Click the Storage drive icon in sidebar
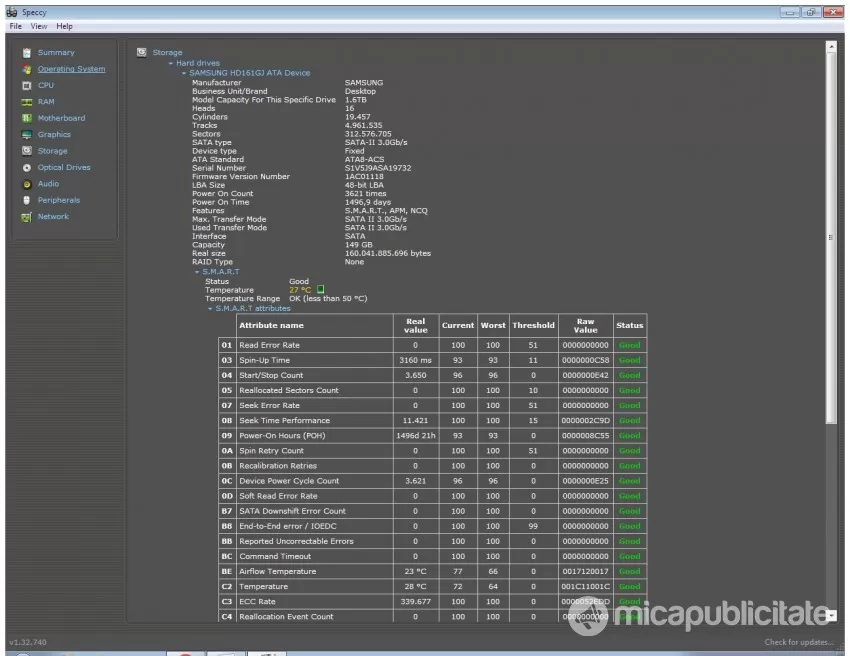 [27, 151]
